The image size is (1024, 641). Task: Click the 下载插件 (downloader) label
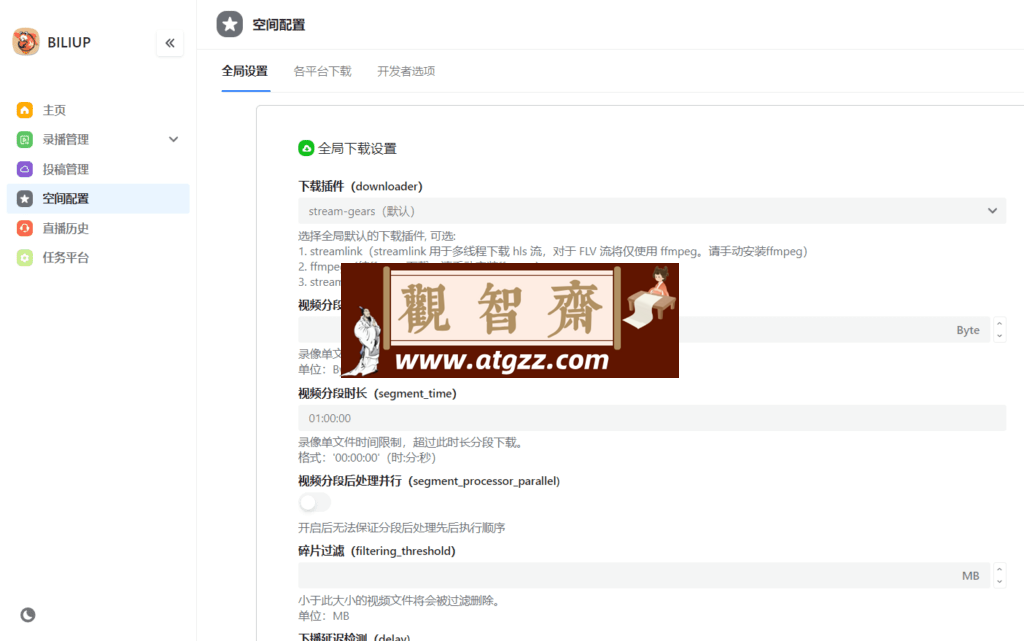(x=360, y=187)
